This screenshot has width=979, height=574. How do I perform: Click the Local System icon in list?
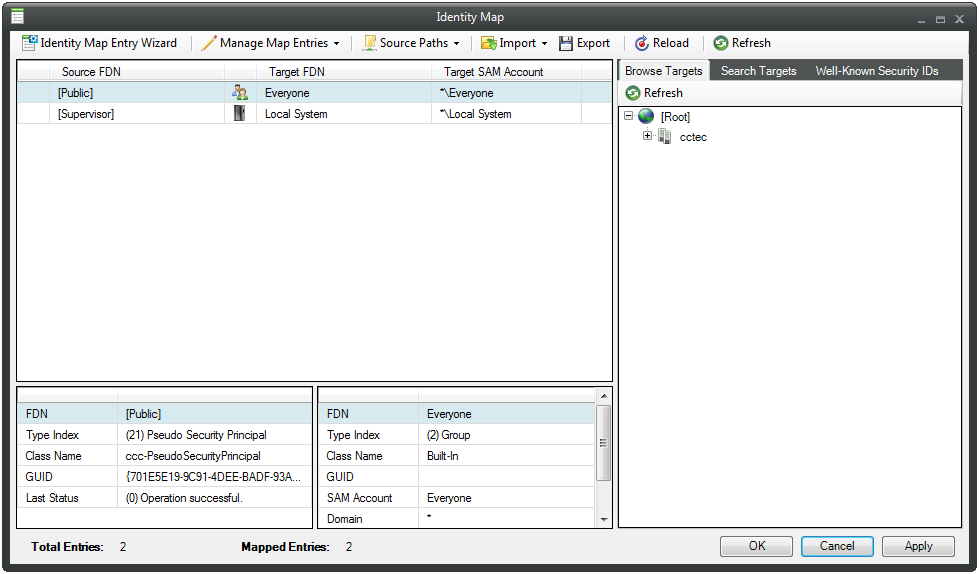(240, 114)
